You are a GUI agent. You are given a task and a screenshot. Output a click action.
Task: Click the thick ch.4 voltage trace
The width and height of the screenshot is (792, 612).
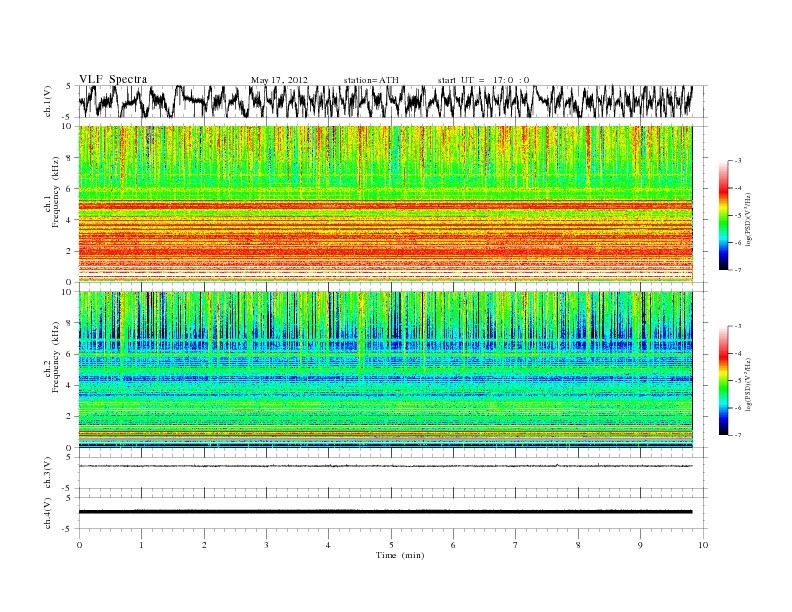click(x=385, y=512)
